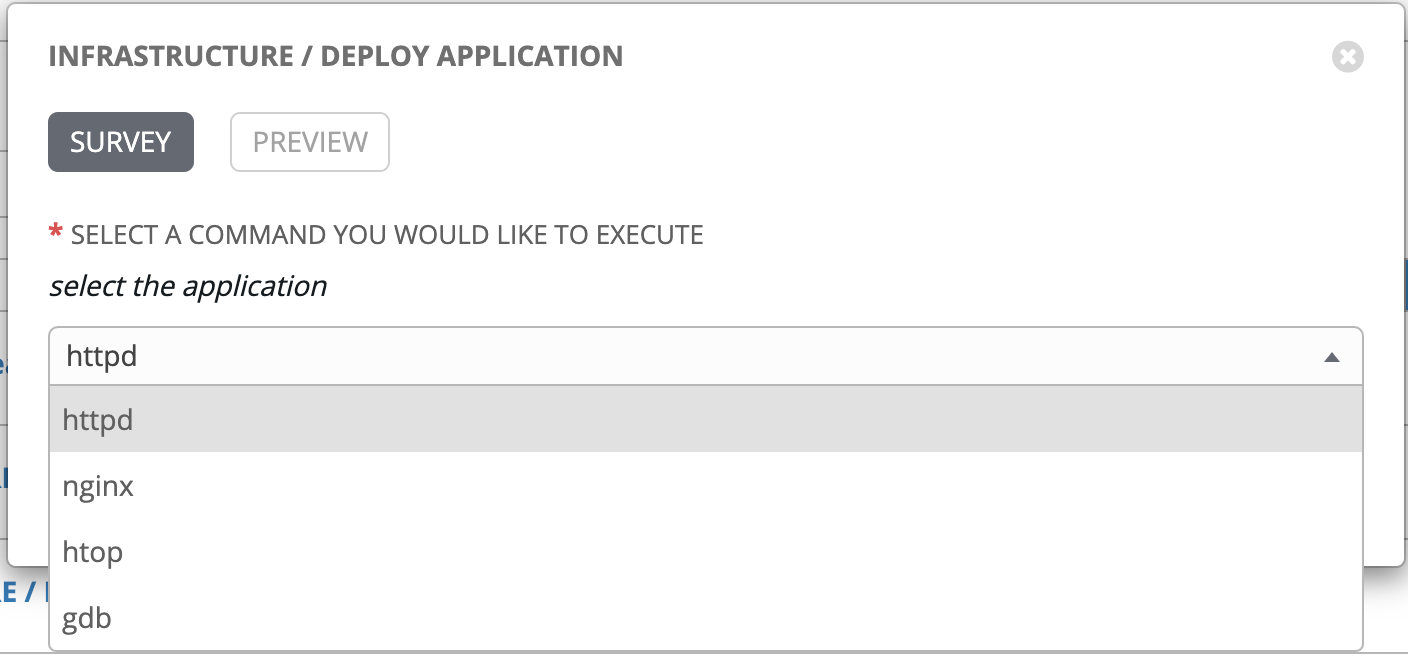Click the 'select the application' label
The width and height of the screenshot is (1408, 658).
[x=186, y=286]
